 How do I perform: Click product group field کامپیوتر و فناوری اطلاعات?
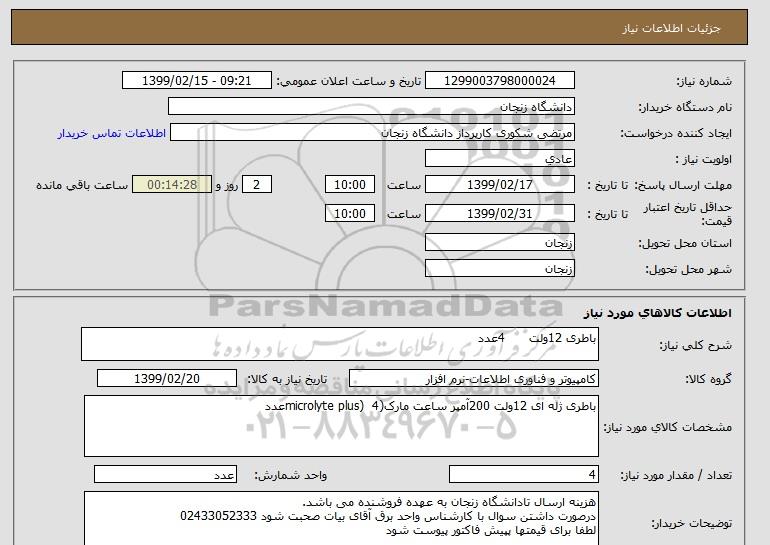473,379
